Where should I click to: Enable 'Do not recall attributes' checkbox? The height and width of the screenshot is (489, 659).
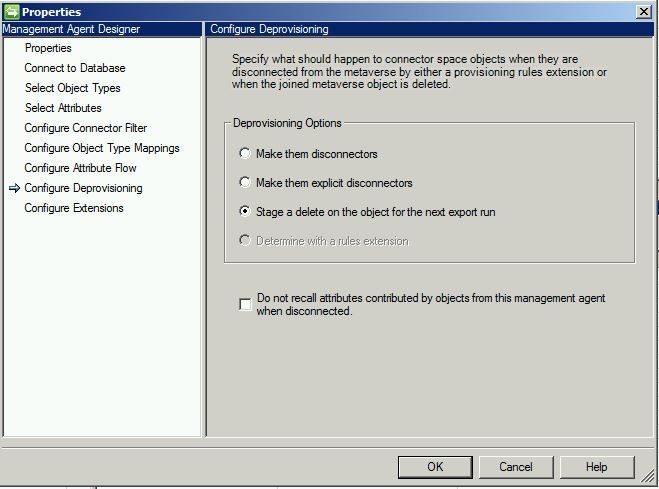point(245,304)
